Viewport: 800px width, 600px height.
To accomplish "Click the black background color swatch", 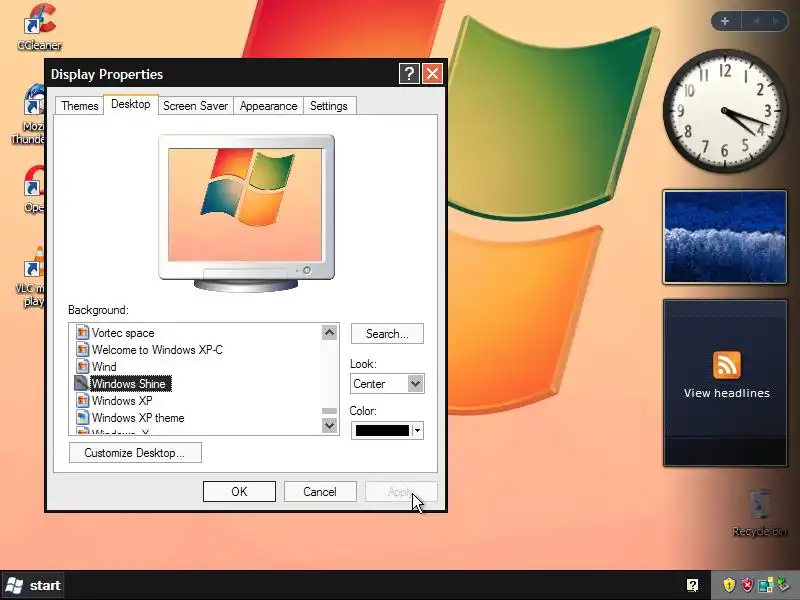I will click(x=382, y=431).
